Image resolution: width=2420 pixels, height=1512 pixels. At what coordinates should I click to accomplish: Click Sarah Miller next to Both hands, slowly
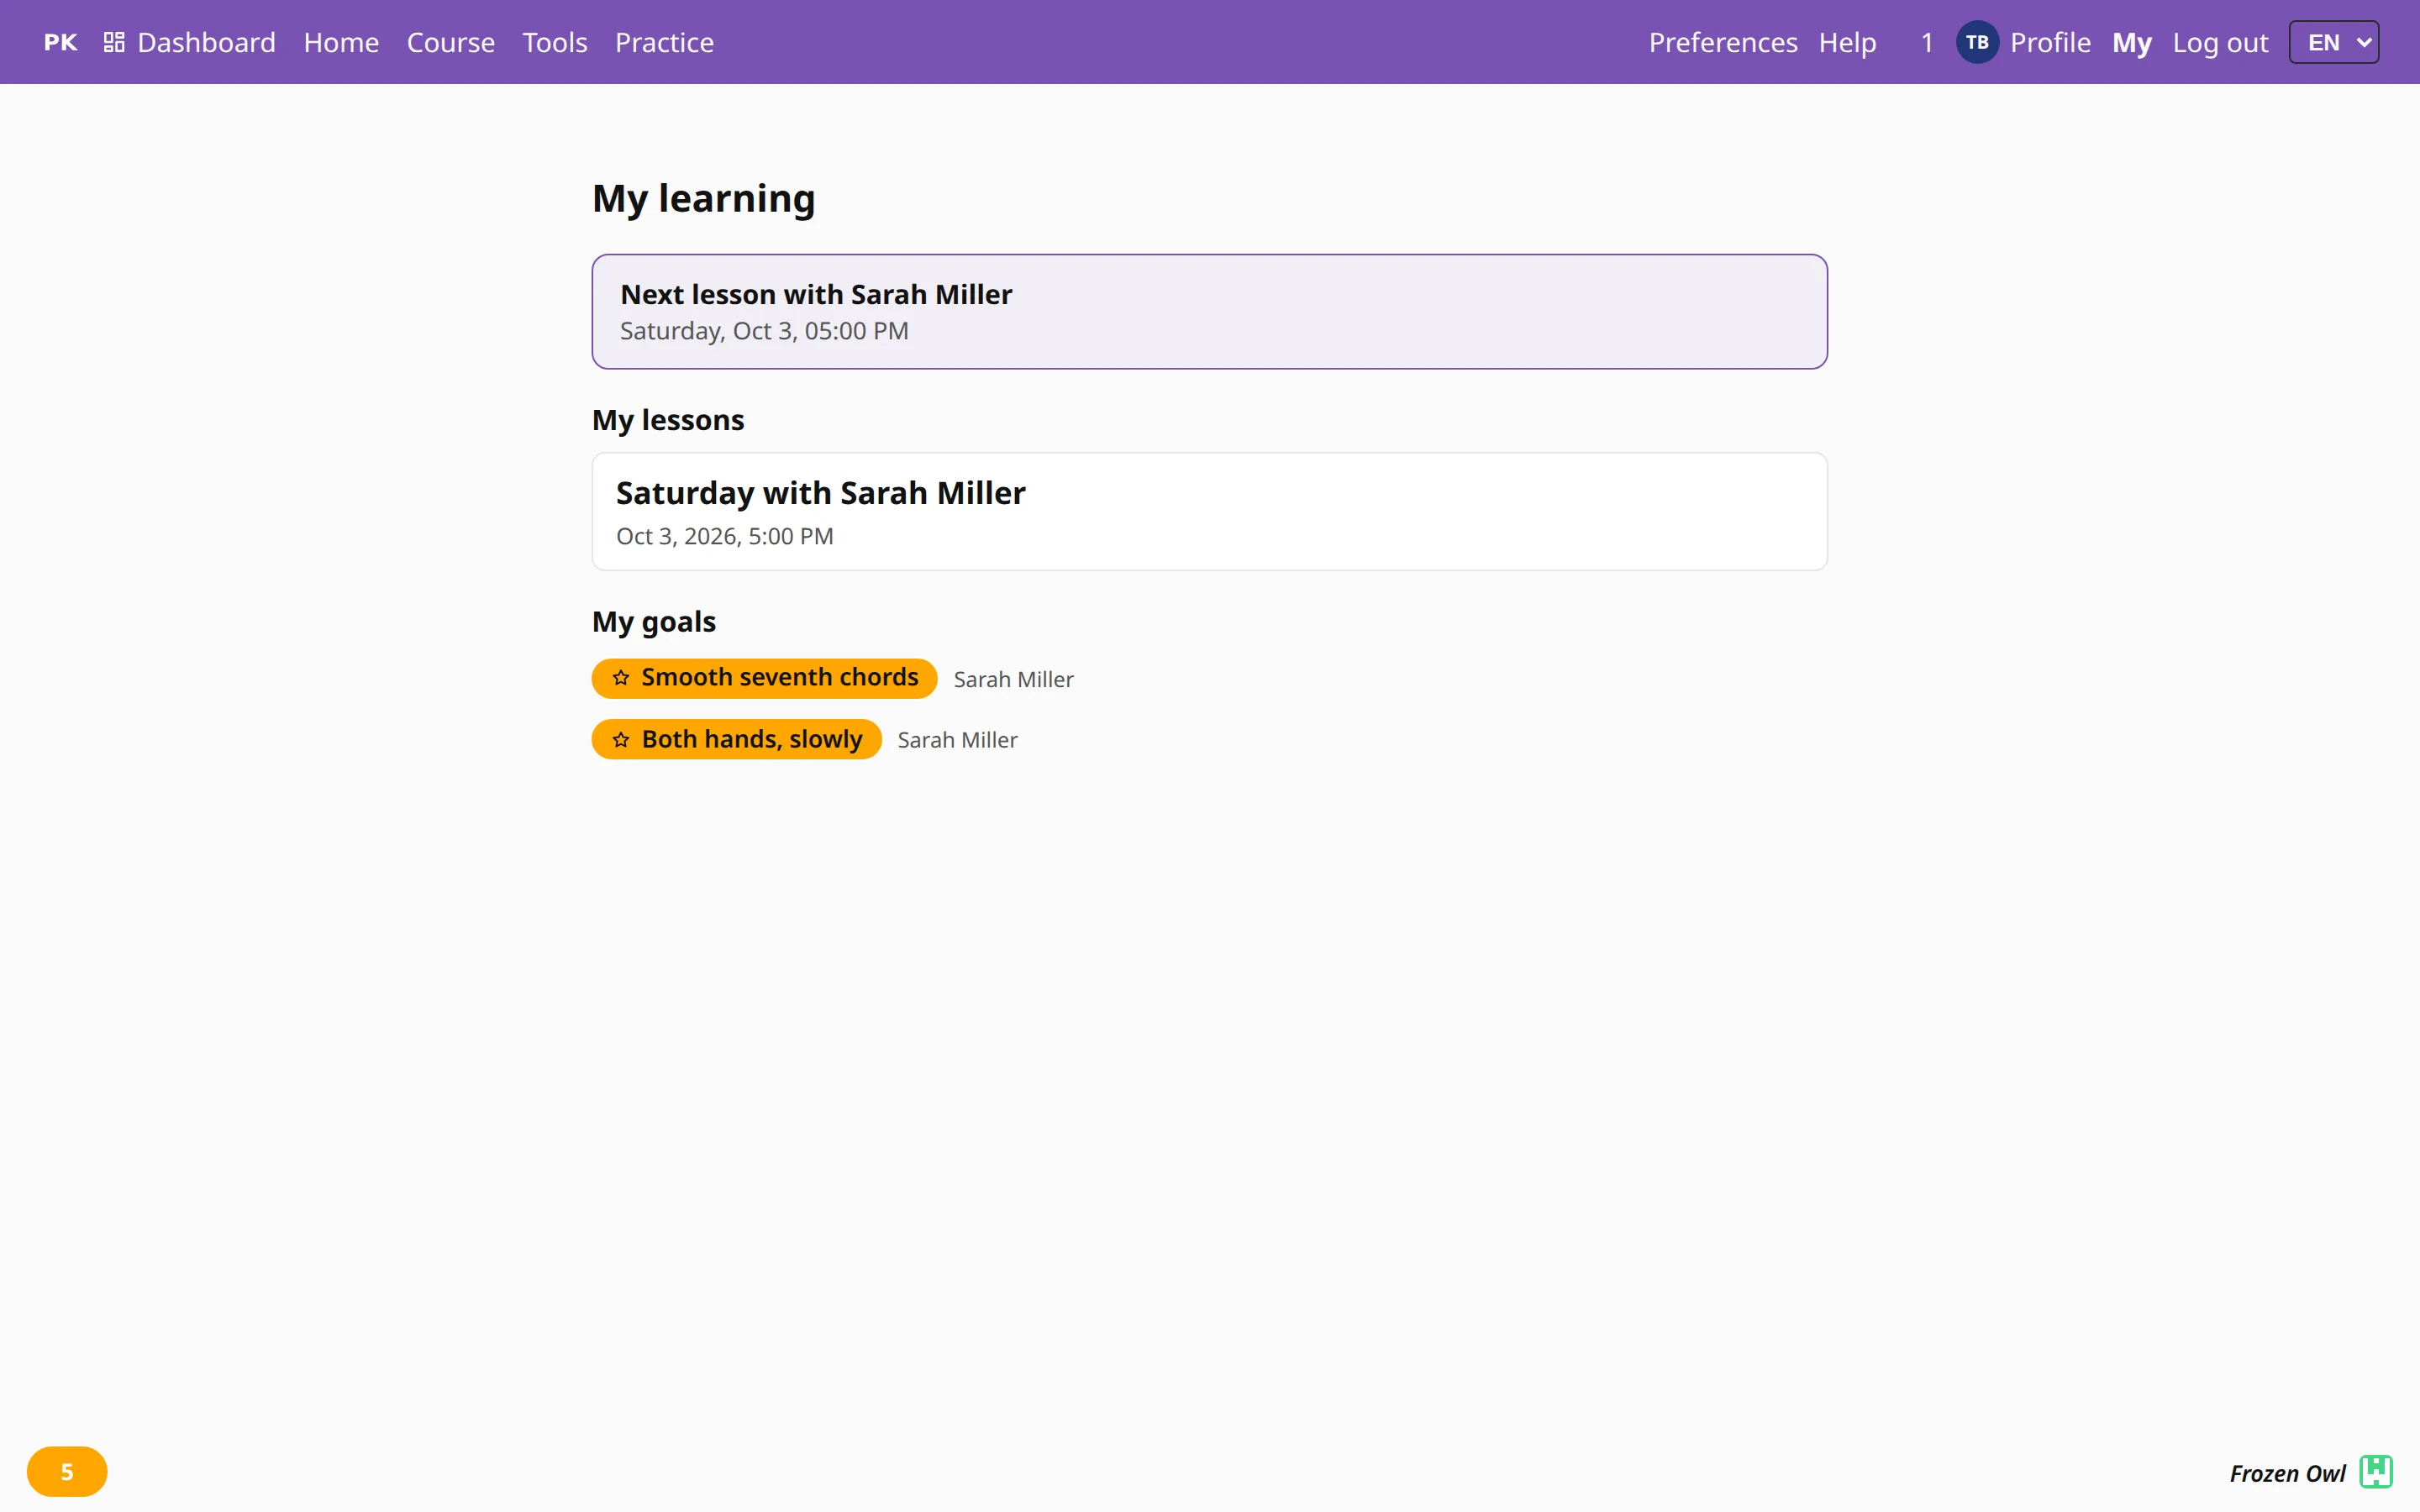tap(957, 740)
